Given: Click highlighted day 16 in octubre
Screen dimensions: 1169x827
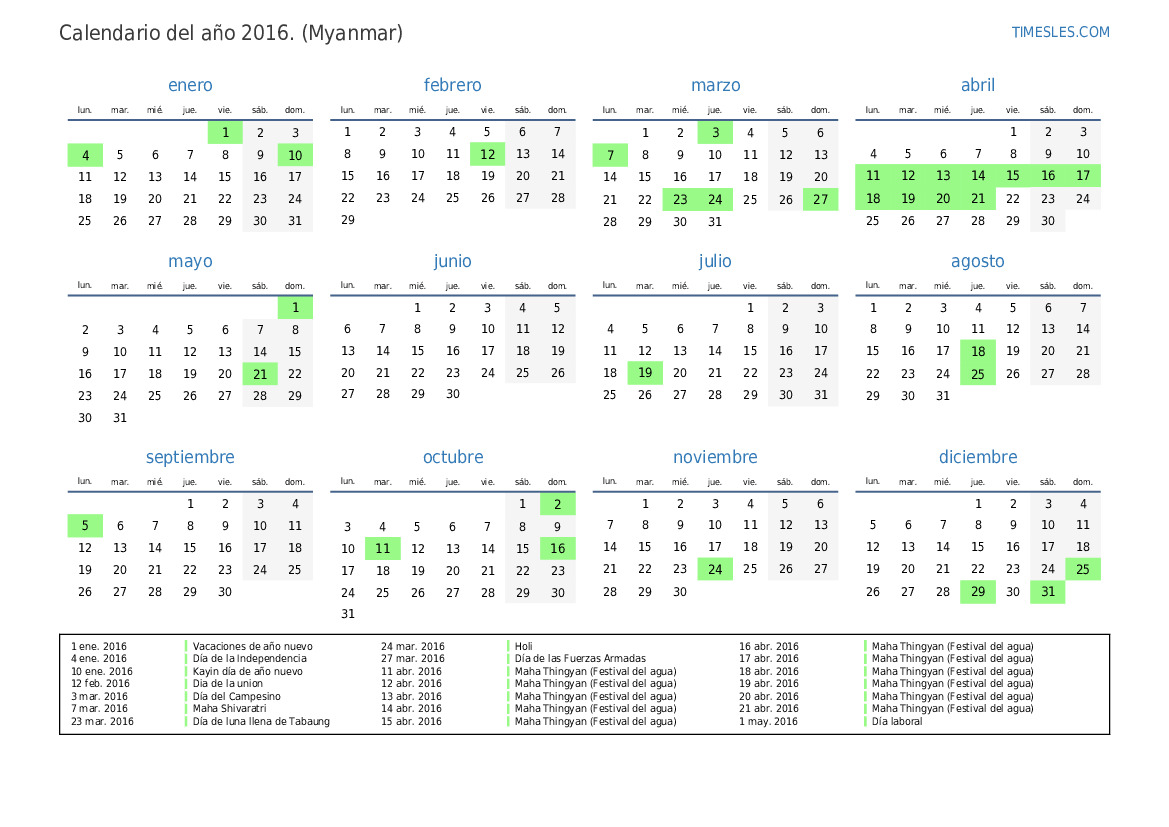Looking at the screenshot, I should pos(558,548).
